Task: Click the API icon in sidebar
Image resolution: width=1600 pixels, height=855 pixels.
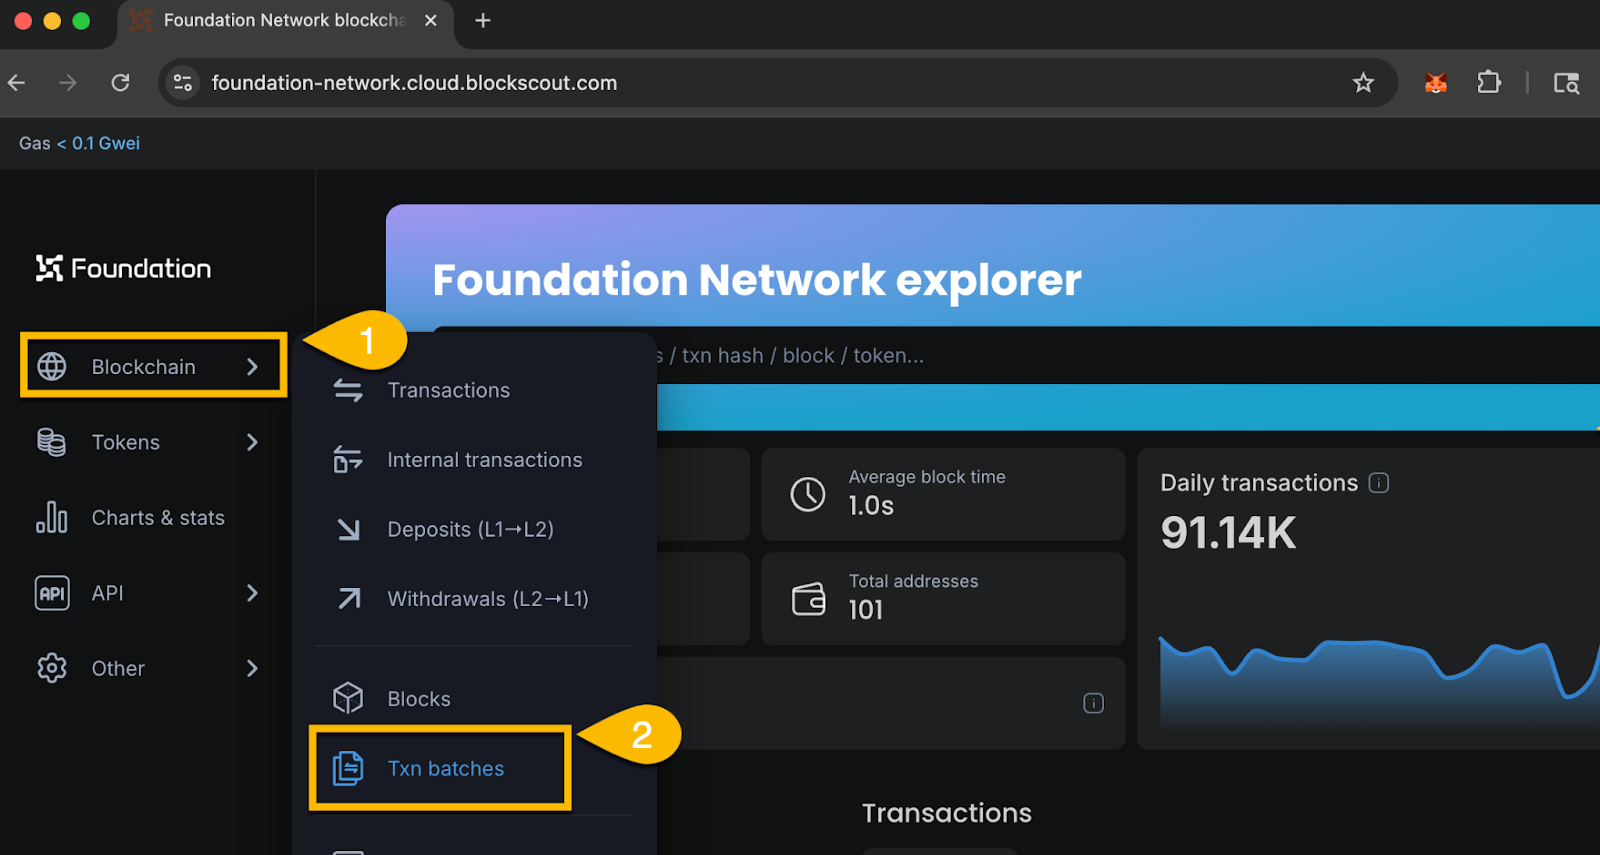Action: 52,593
